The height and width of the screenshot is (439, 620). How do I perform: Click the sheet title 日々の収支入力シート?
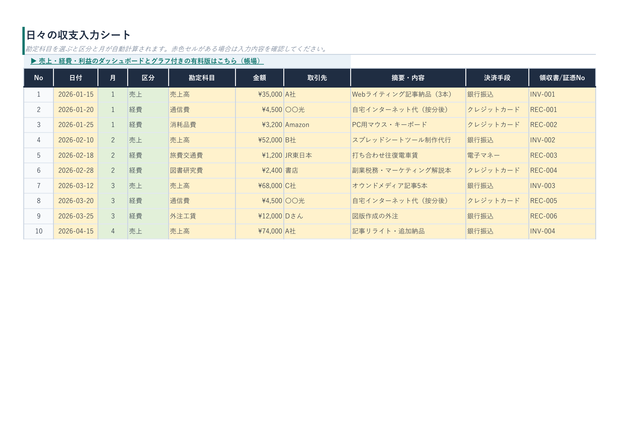coord(78,35)
